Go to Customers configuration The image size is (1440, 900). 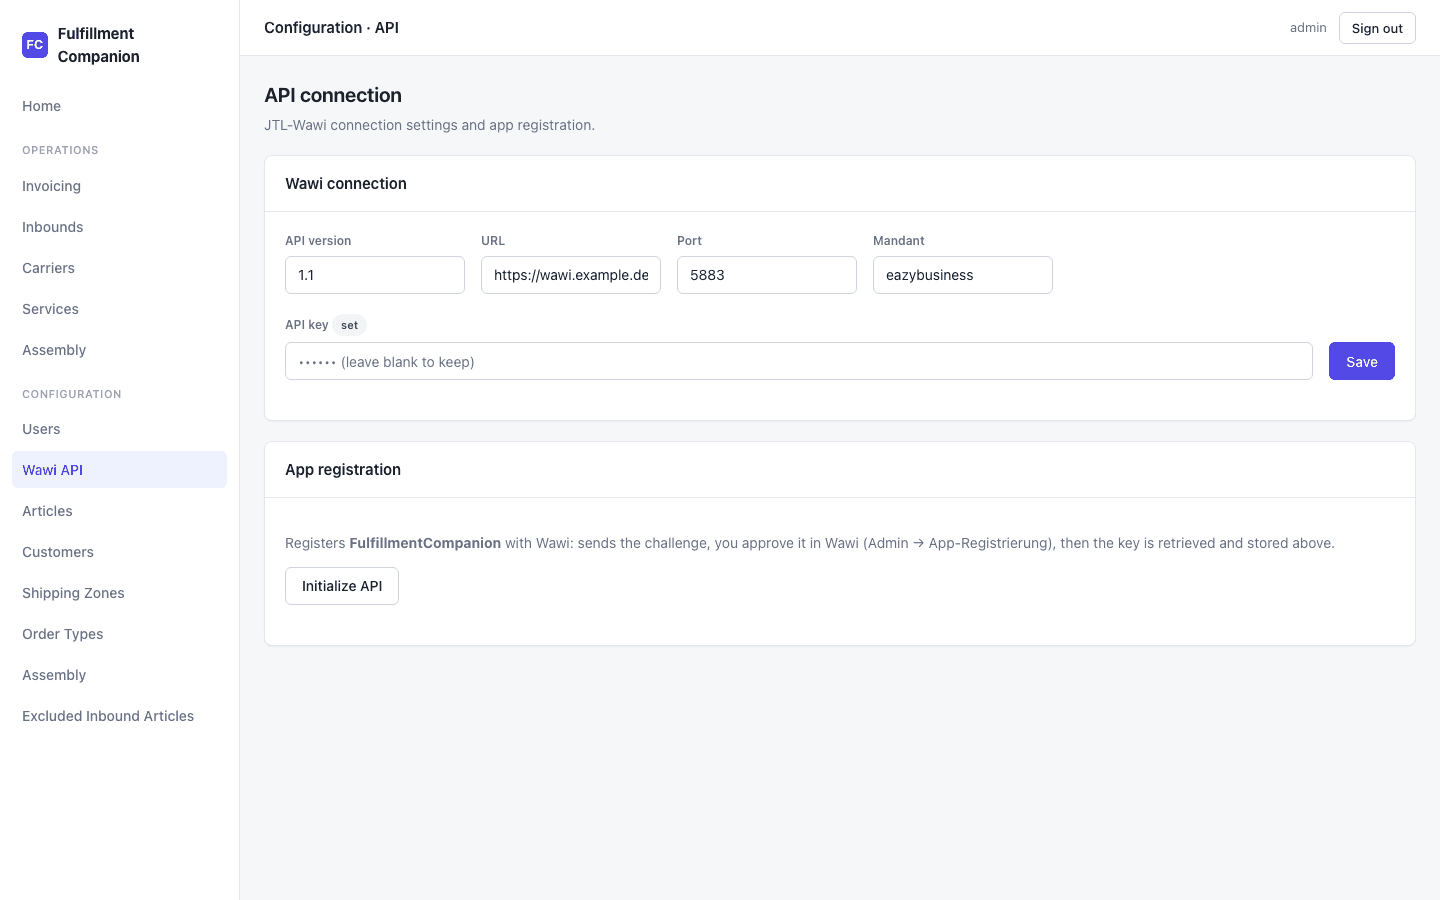(x=119, y=552)
